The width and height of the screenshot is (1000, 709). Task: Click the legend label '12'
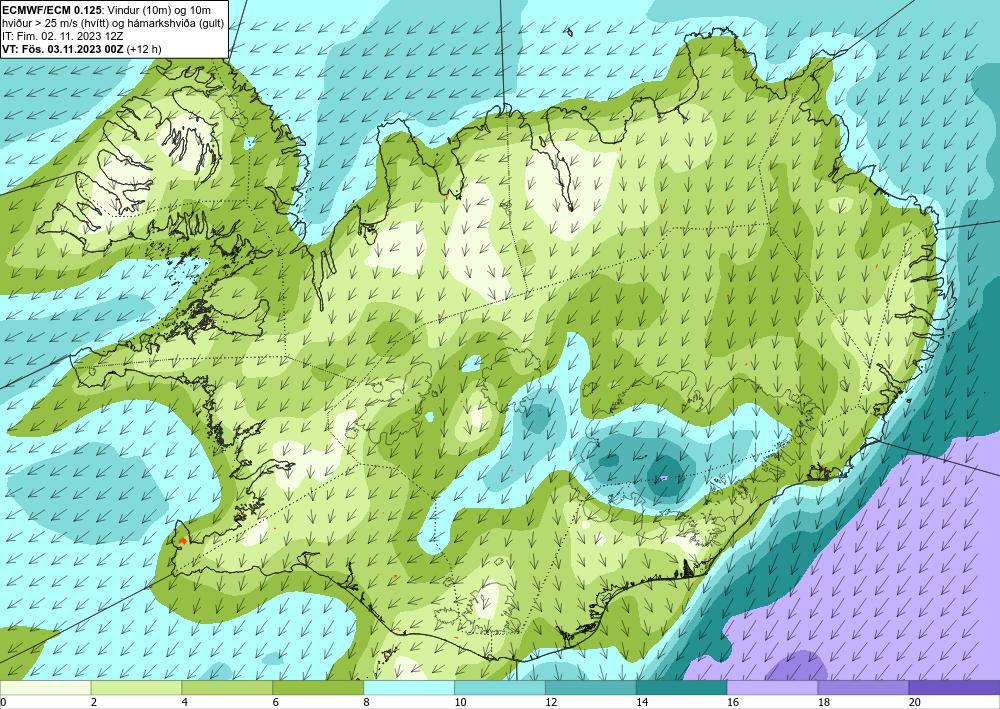coord(551,702)
